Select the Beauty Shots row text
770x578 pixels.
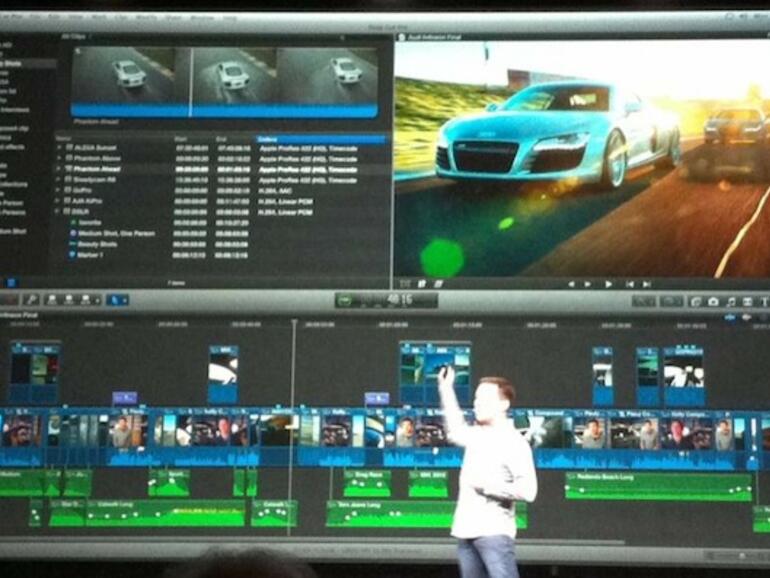pyautogui.click(x=98, y=244)
